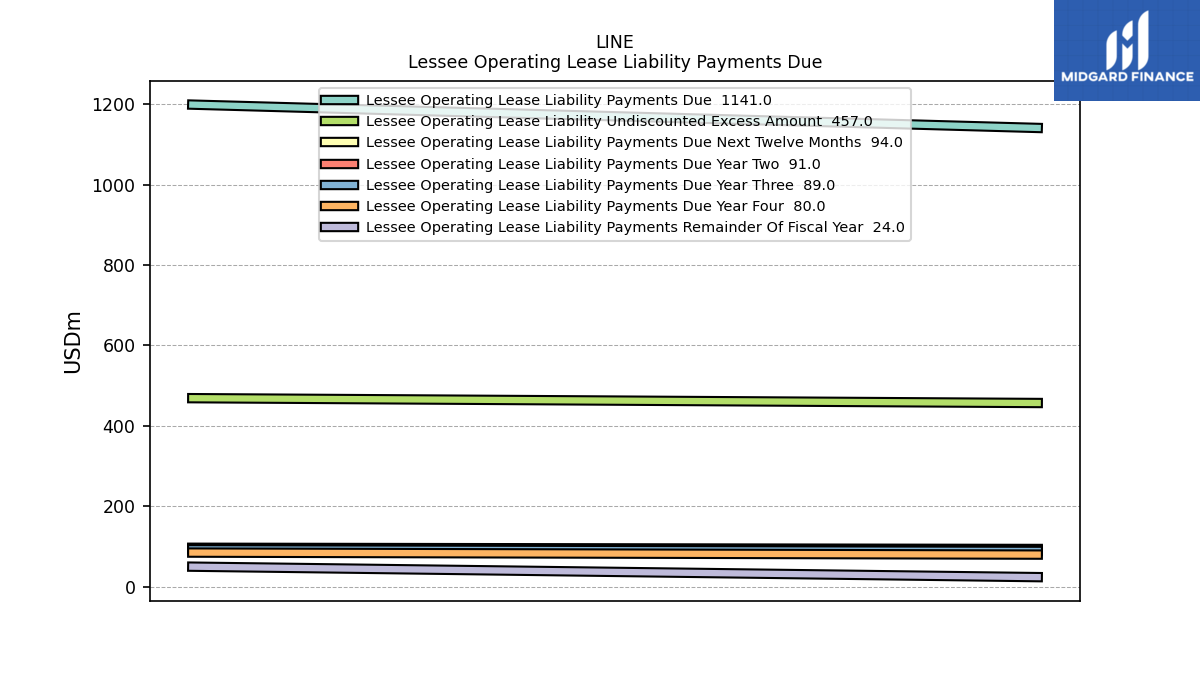
Task: Select the Undiscounted Excess Amount 457.0 label
Action: coord(619,121)
